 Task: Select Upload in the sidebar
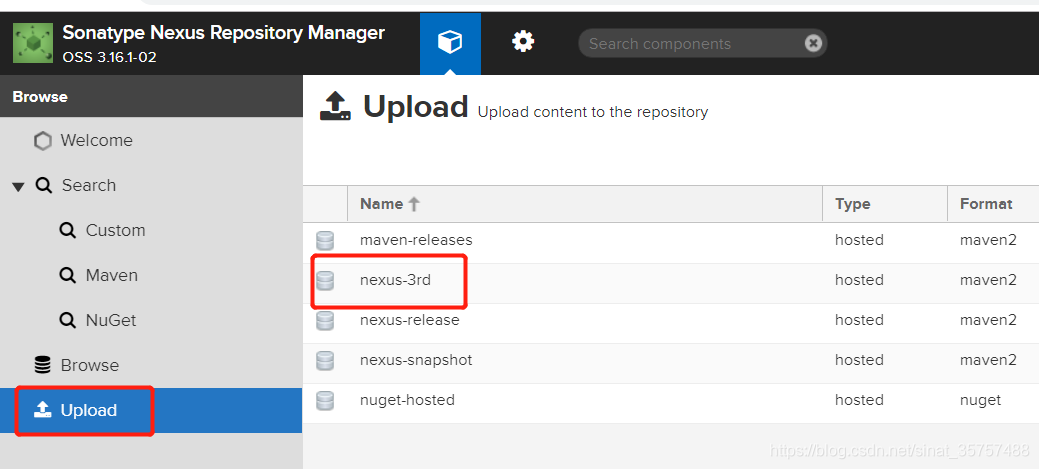pyautogui.click(x=151, y=411)
